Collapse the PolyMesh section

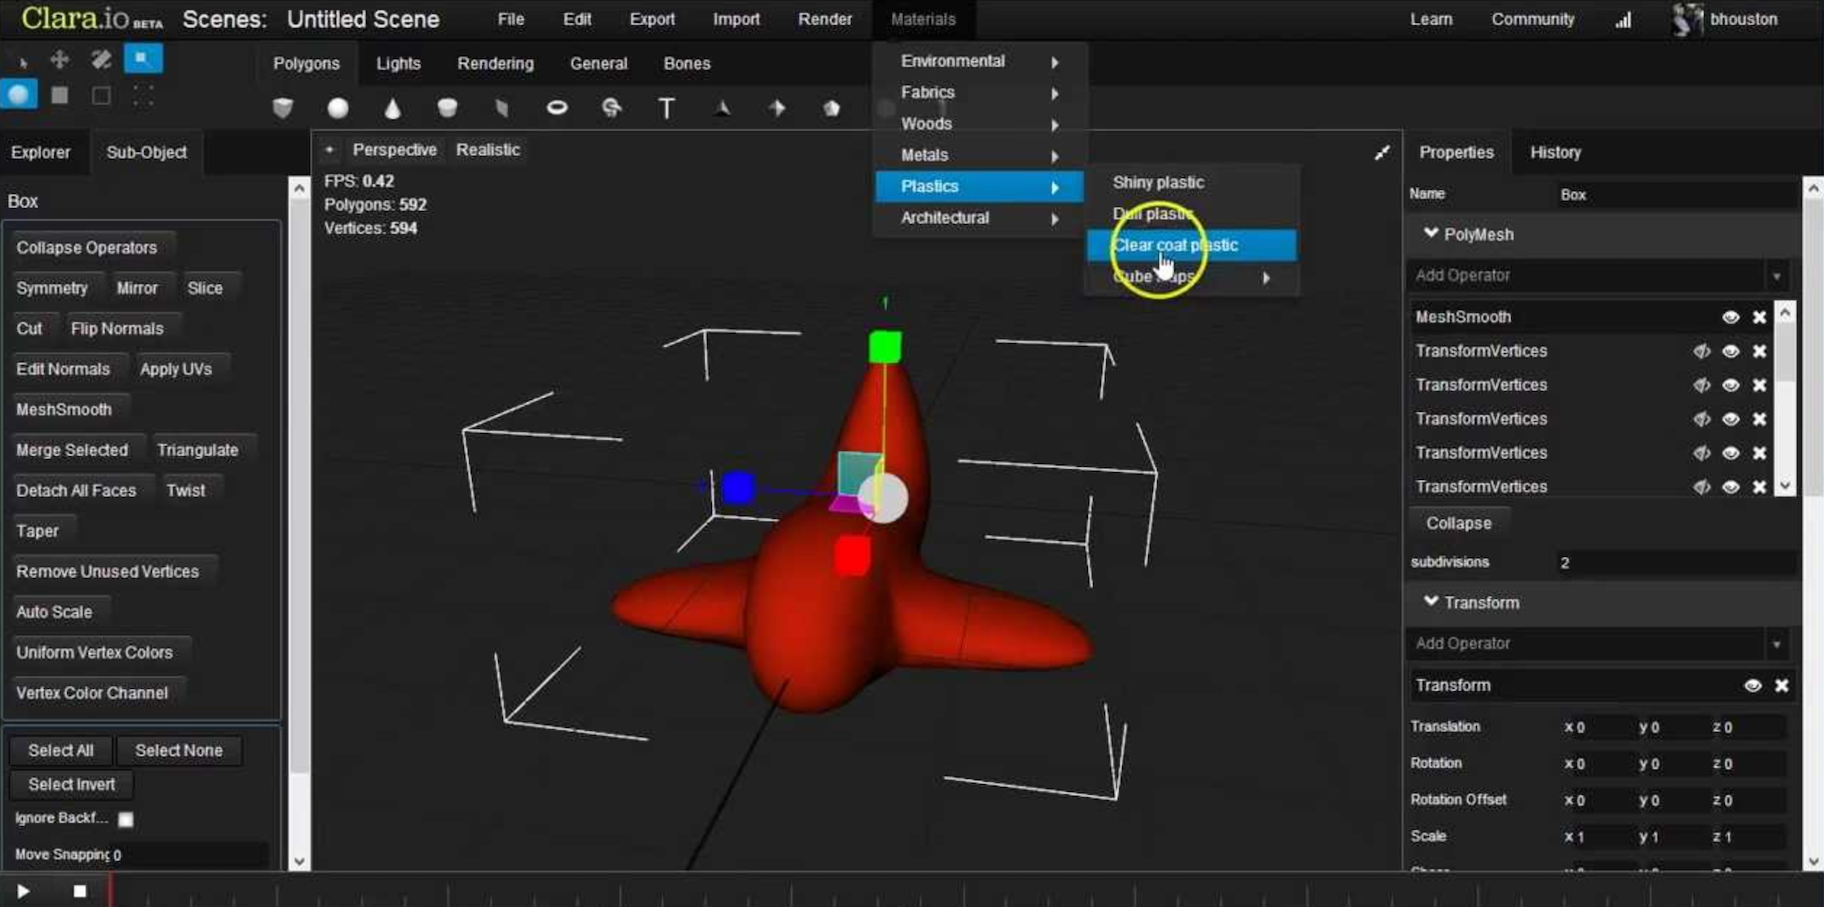pyautogui.click(x=1431, y=234)
